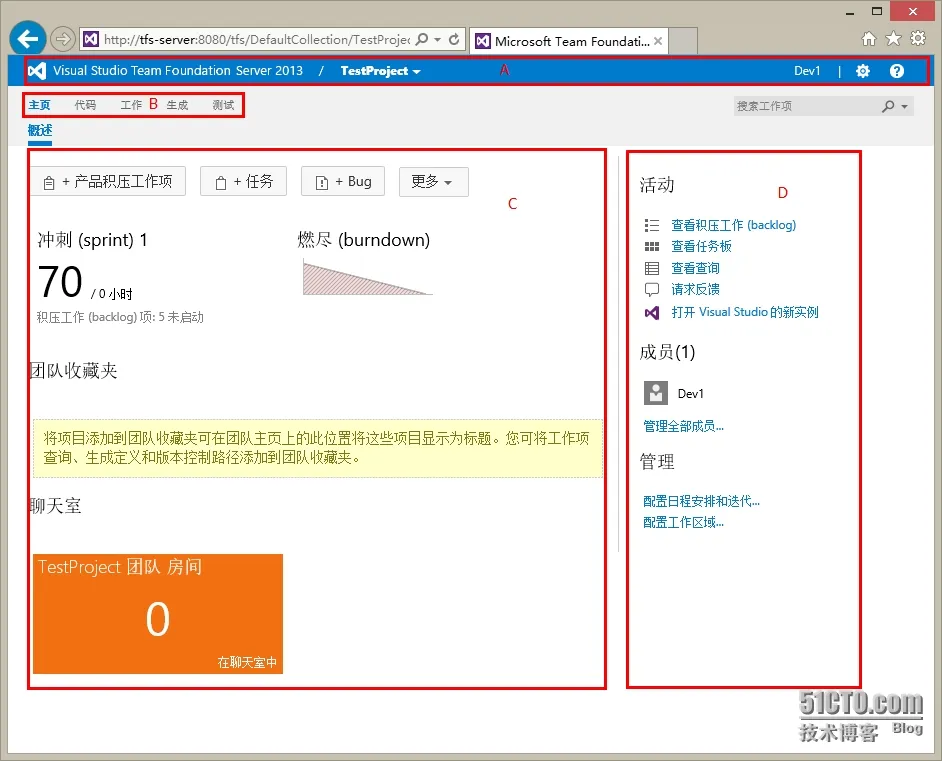Click the Dev1 member avatar icon
Screen dimensions: 942x761
pos(656,393)
